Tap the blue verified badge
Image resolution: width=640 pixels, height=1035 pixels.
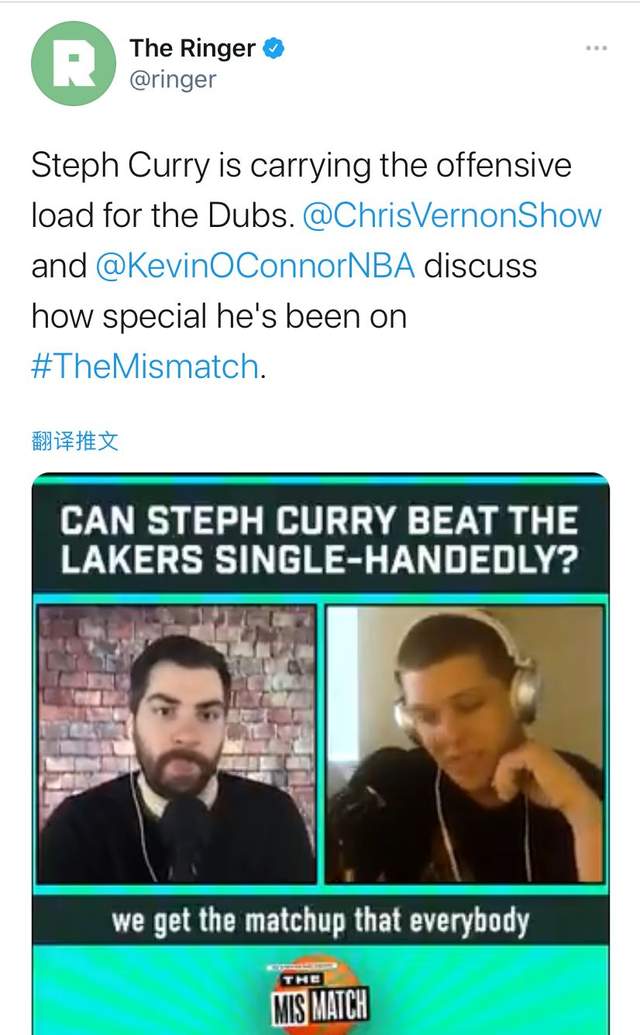(x=274, y=48)
